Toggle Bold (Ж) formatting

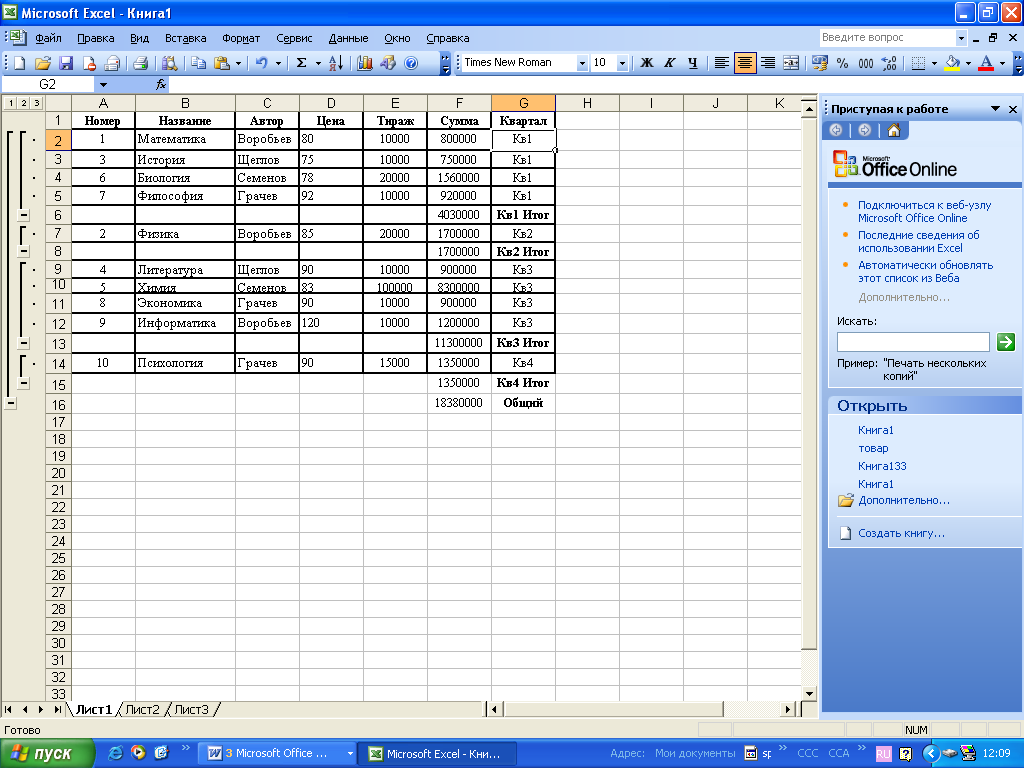(x=647, y=63)
